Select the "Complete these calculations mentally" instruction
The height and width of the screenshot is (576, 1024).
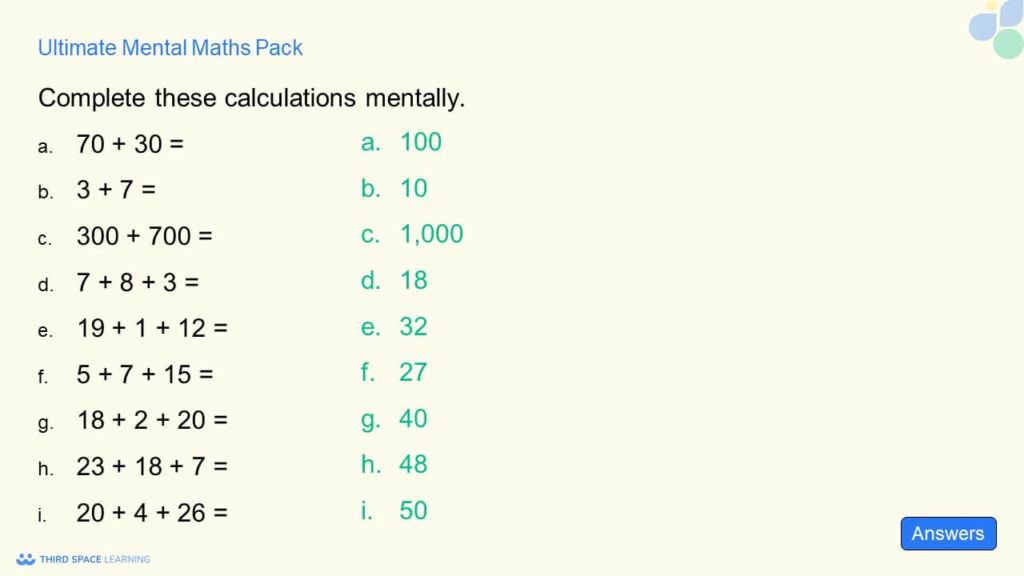click(252, 98)
